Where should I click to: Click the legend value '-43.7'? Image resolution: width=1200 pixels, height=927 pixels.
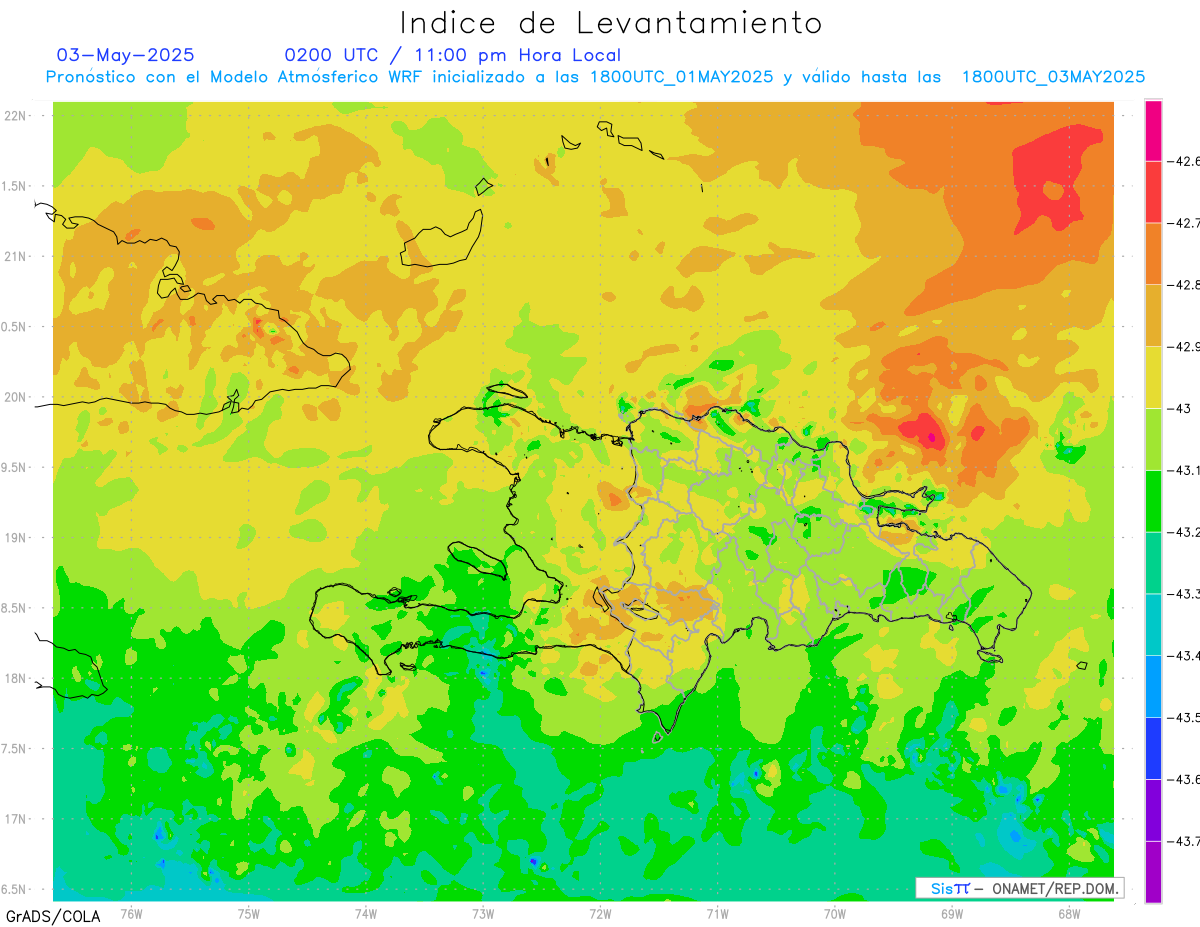(1184, 841)
